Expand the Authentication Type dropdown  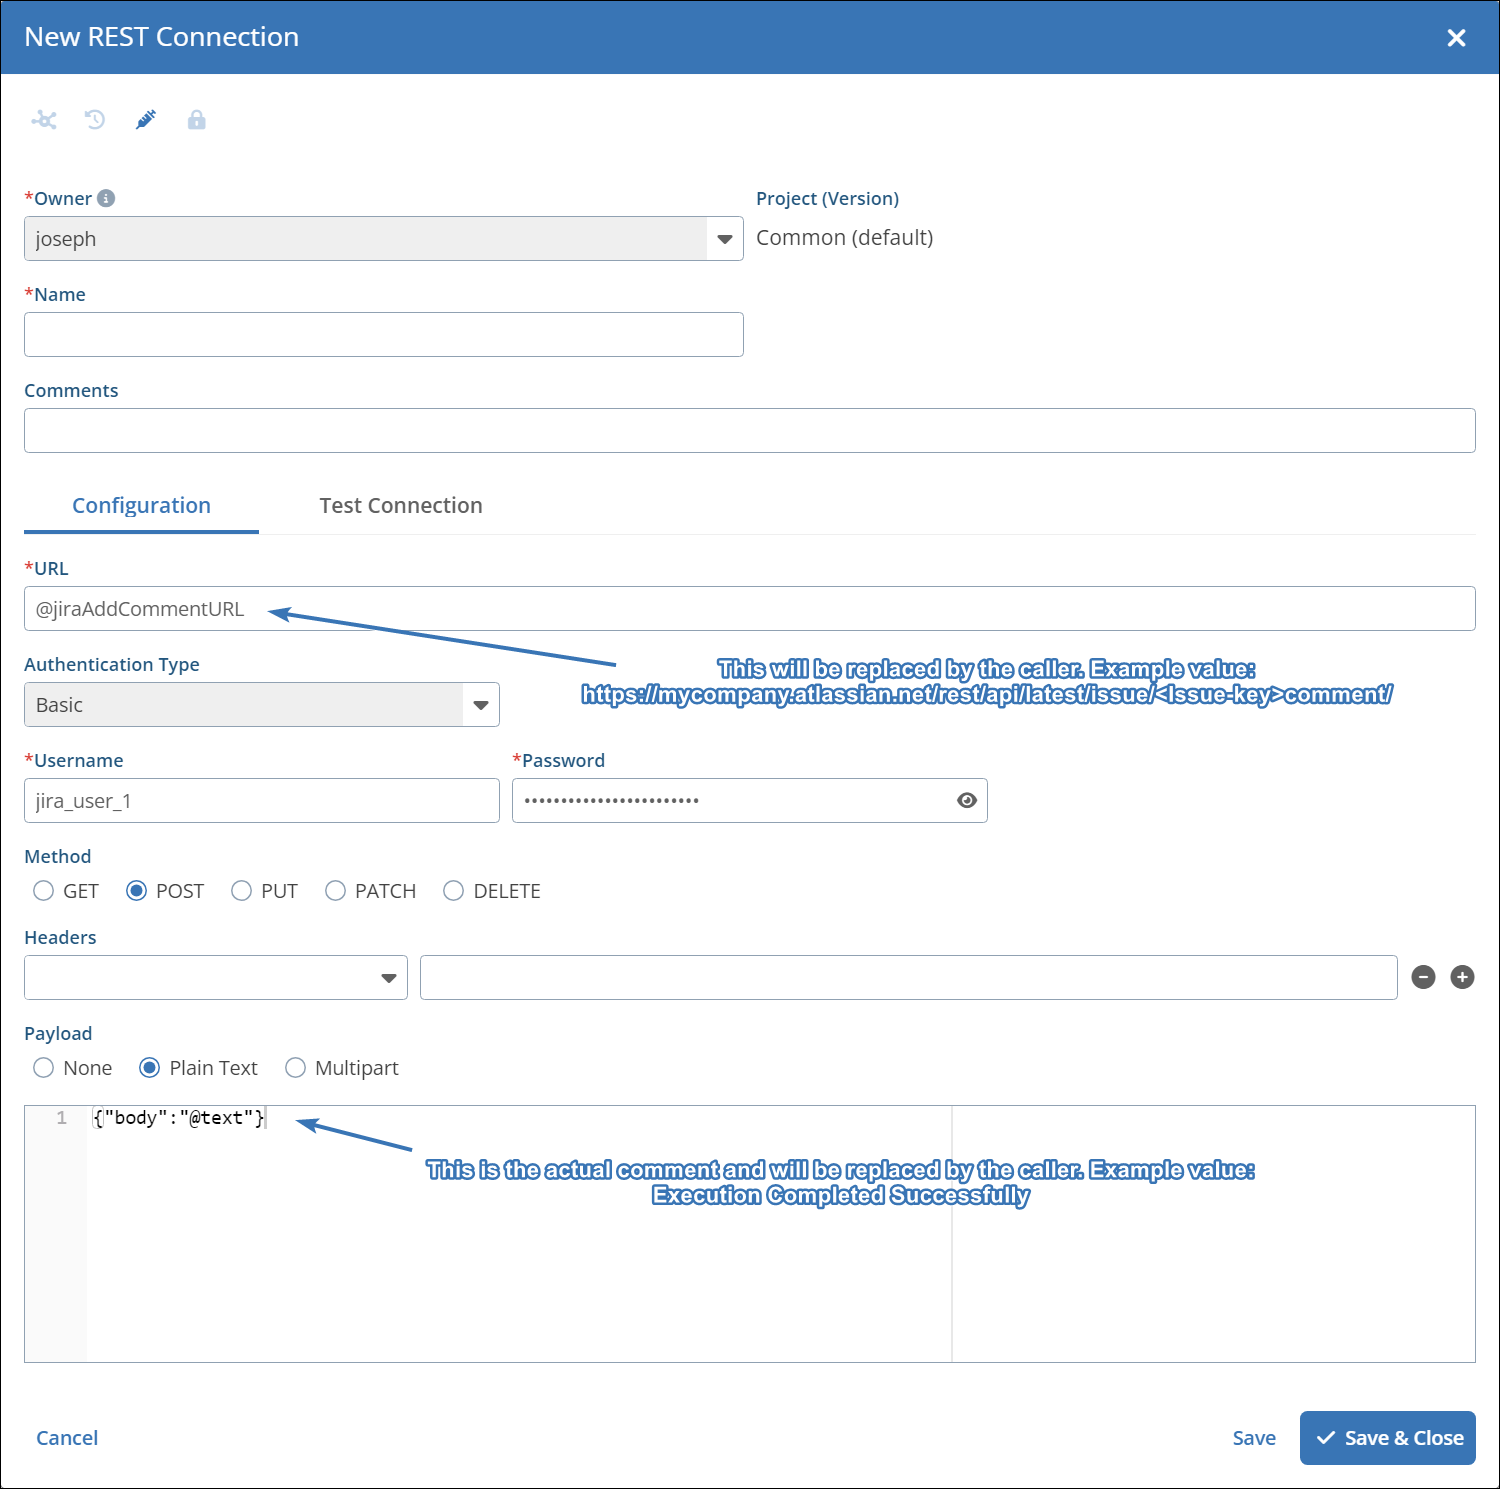(x=480, y=705)
